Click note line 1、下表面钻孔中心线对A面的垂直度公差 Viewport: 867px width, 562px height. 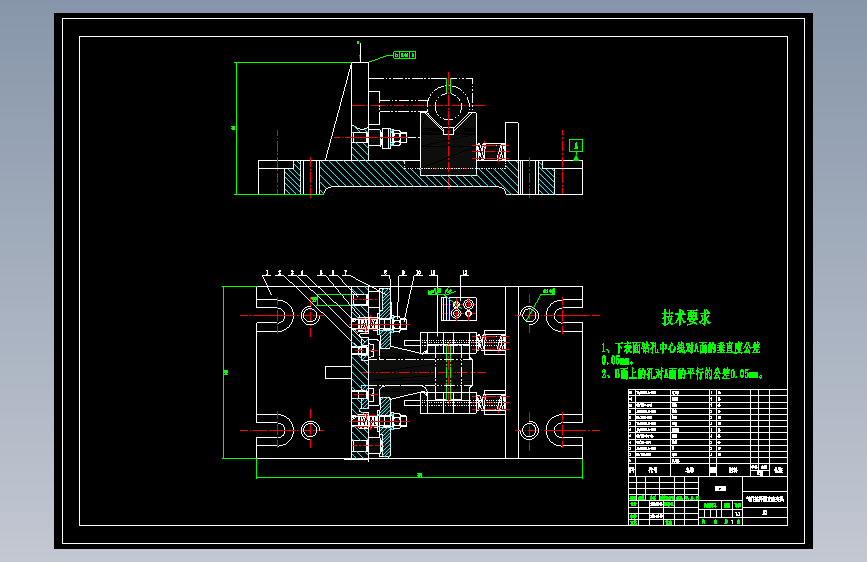click(x=681, y=348)
